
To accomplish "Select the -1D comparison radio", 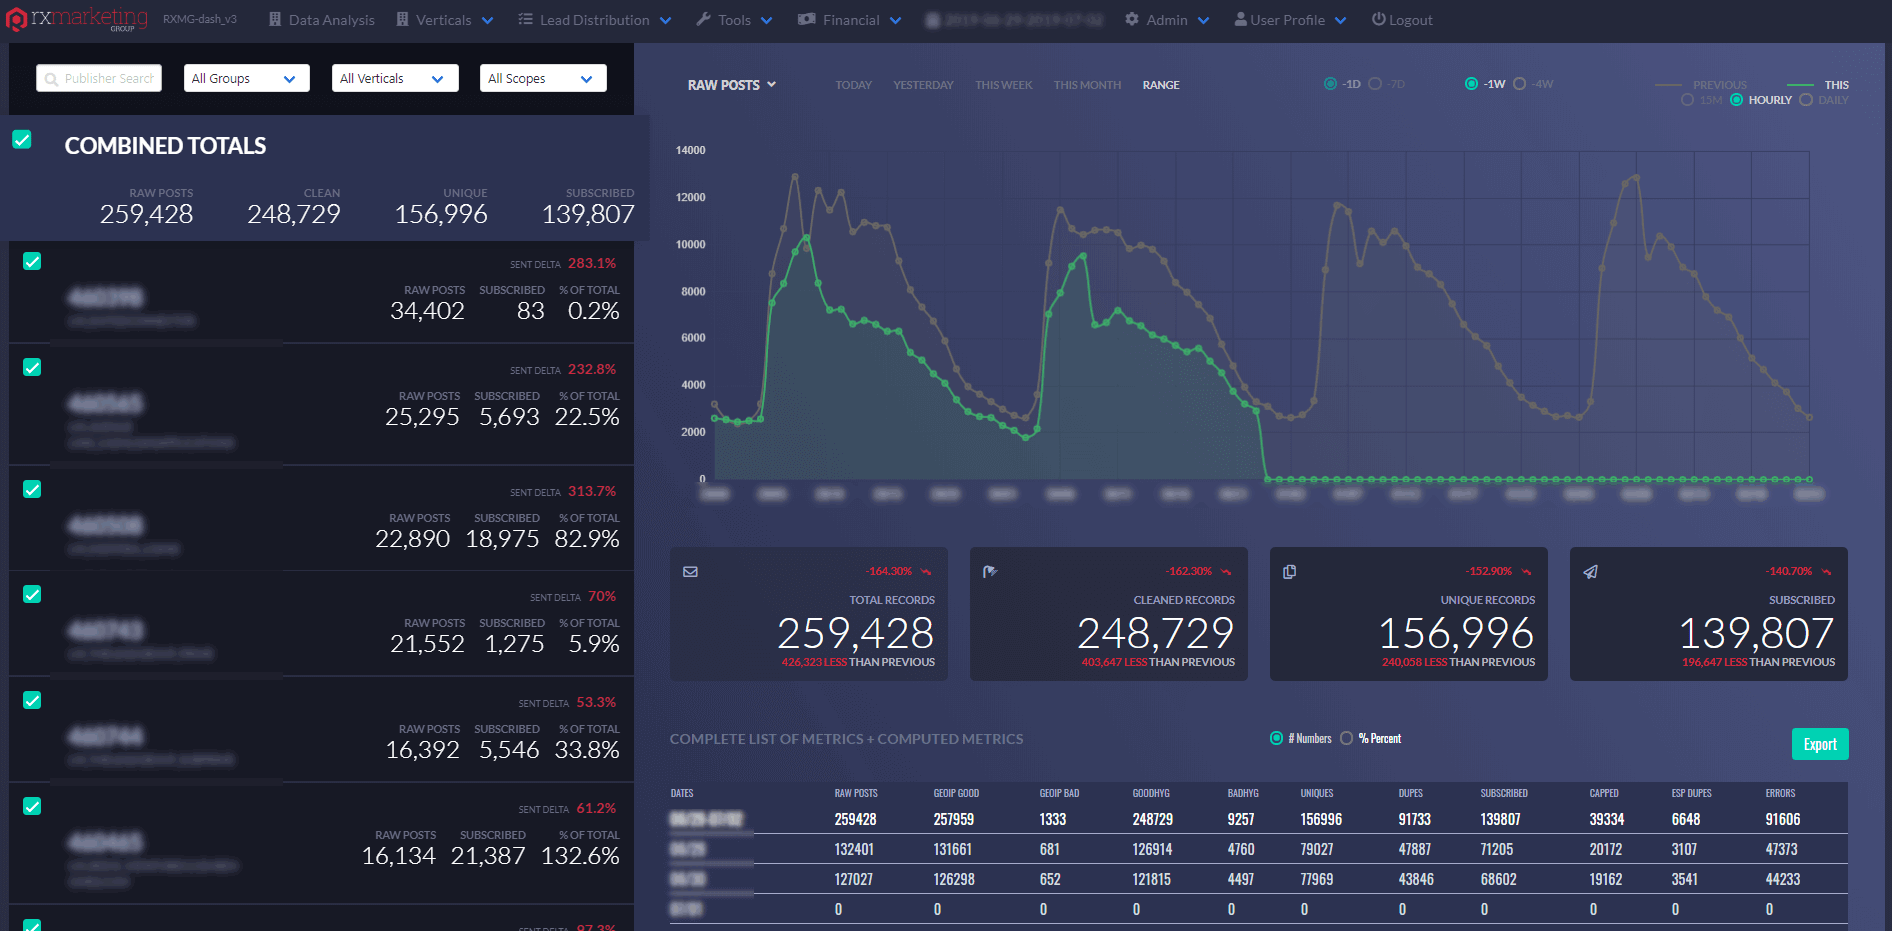I will [1330, 84].
